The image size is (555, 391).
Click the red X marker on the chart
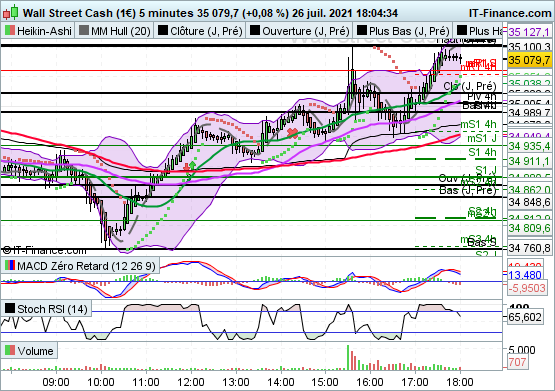tap(292, 133)
